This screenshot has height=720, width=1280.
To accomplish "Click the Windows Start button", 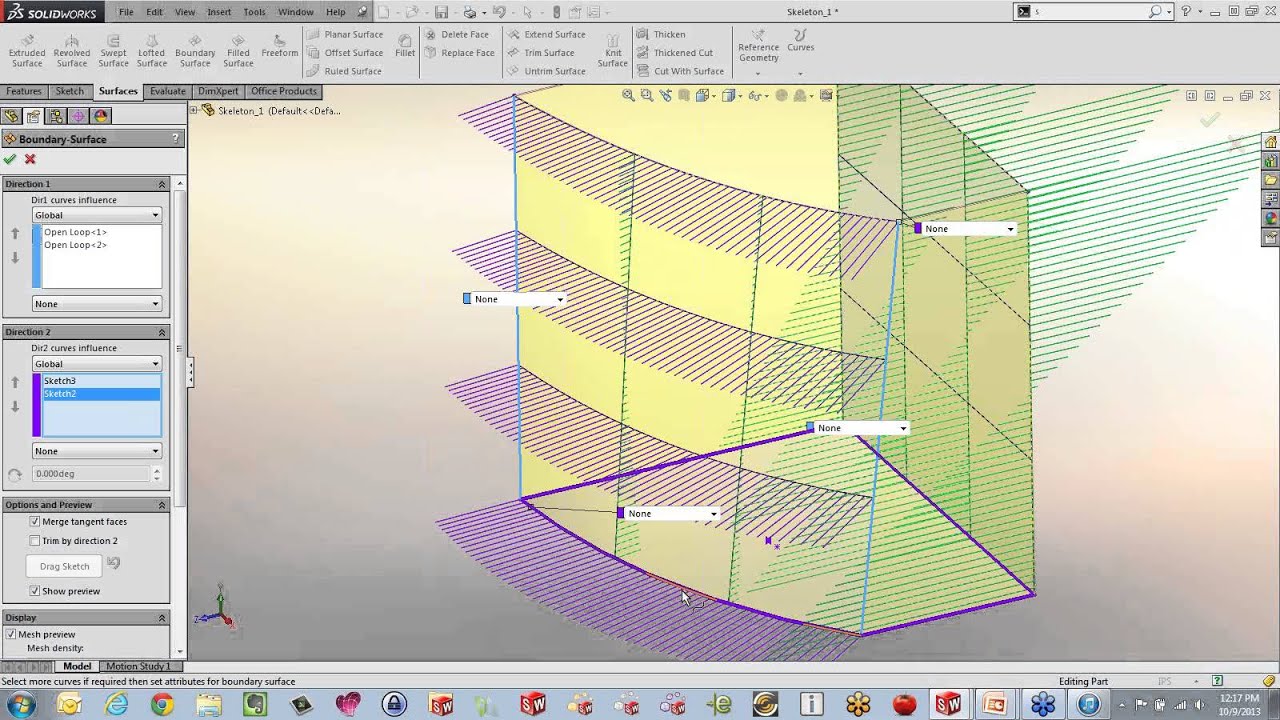I will pyautogui.click(x=20, y=705).
